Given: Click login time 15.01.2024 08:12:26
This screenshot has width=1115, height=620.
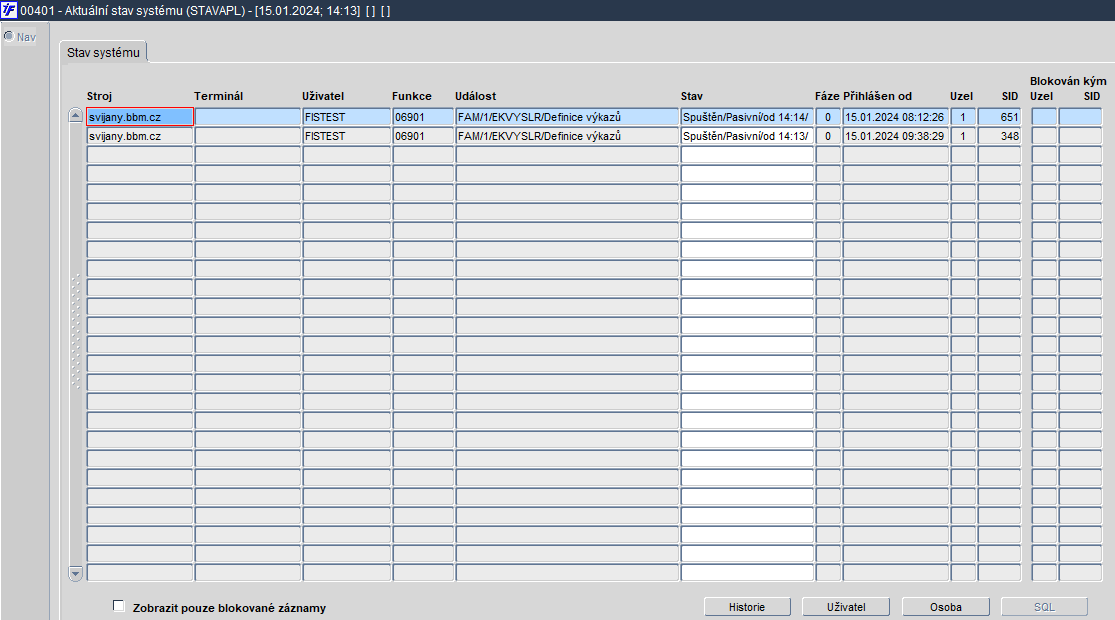Looking at the screenshot, I should coord(895,117).
